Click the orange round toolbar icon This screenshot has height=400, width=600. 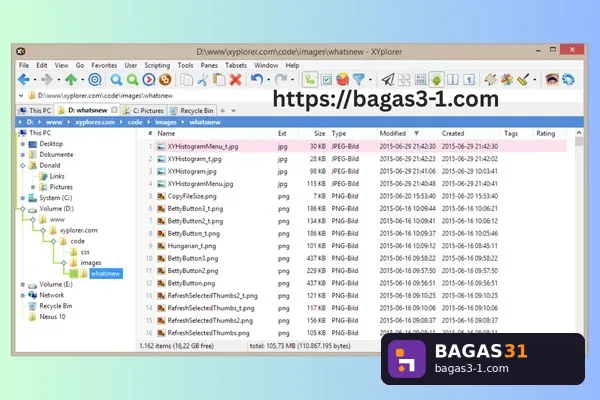point(165,80)
